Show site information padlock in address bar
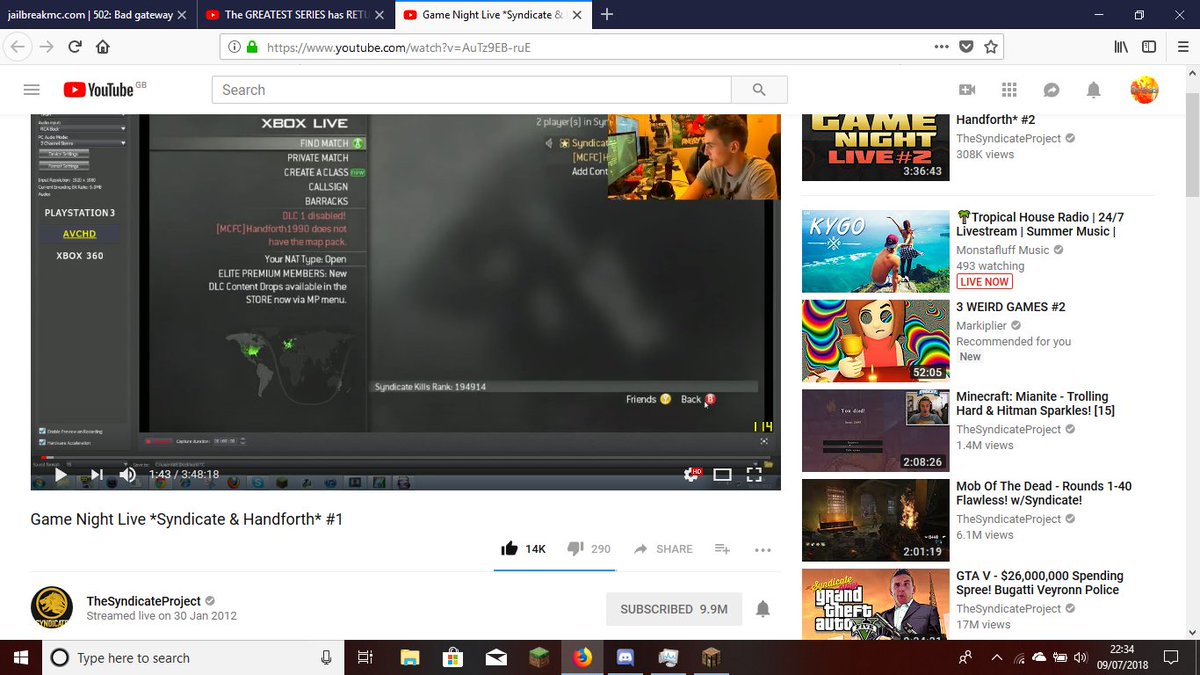The height and width of the screenshot is (675, 1200). [x=252, y=47]
